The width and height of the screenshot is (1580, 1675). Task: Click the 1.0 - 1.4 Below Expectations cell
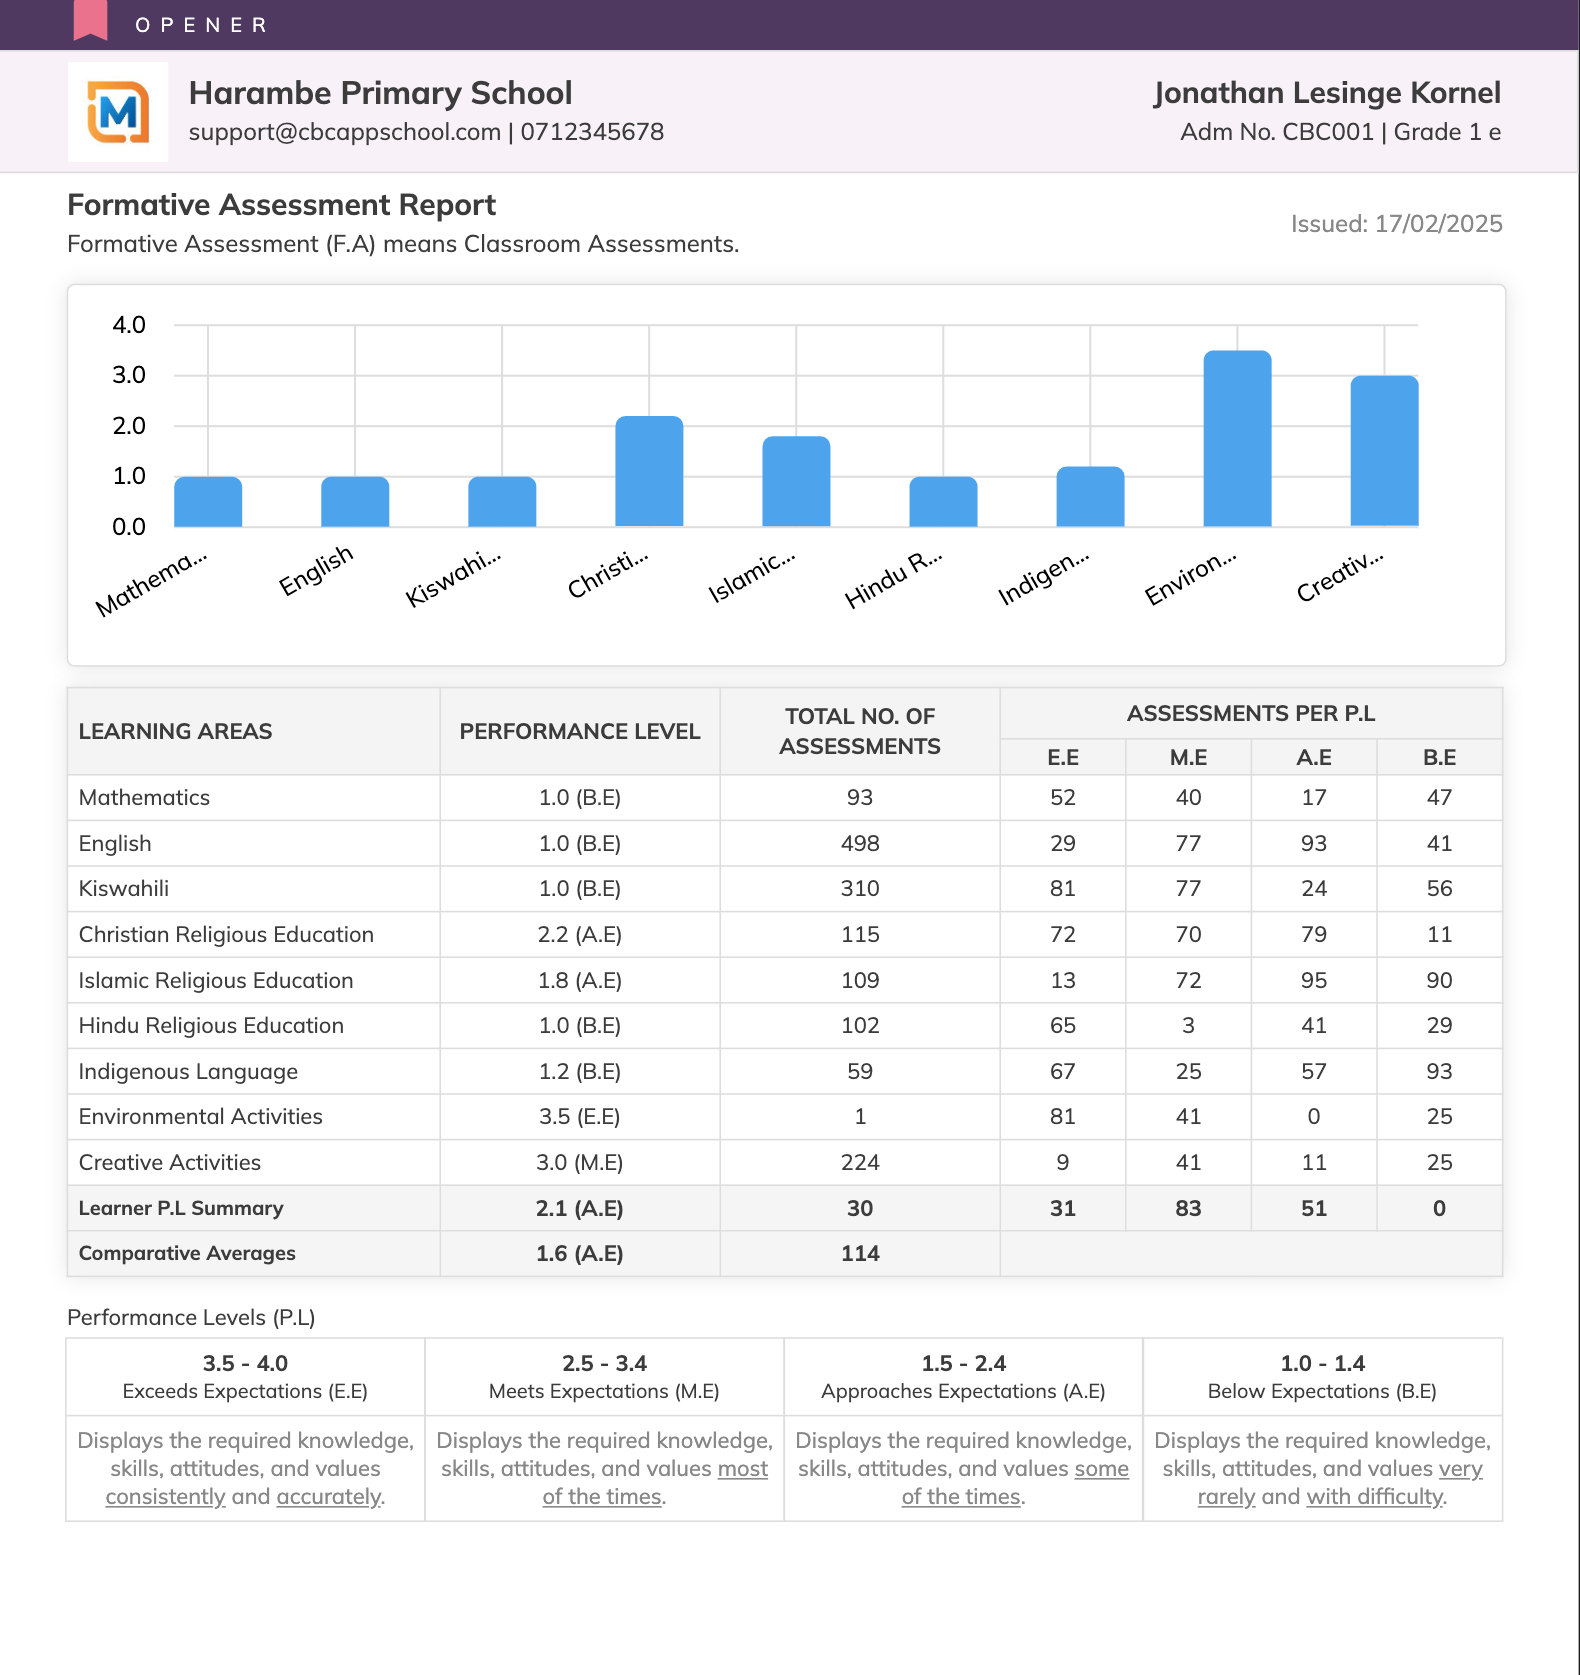pyautogui.click(x=1322, y=1377)
